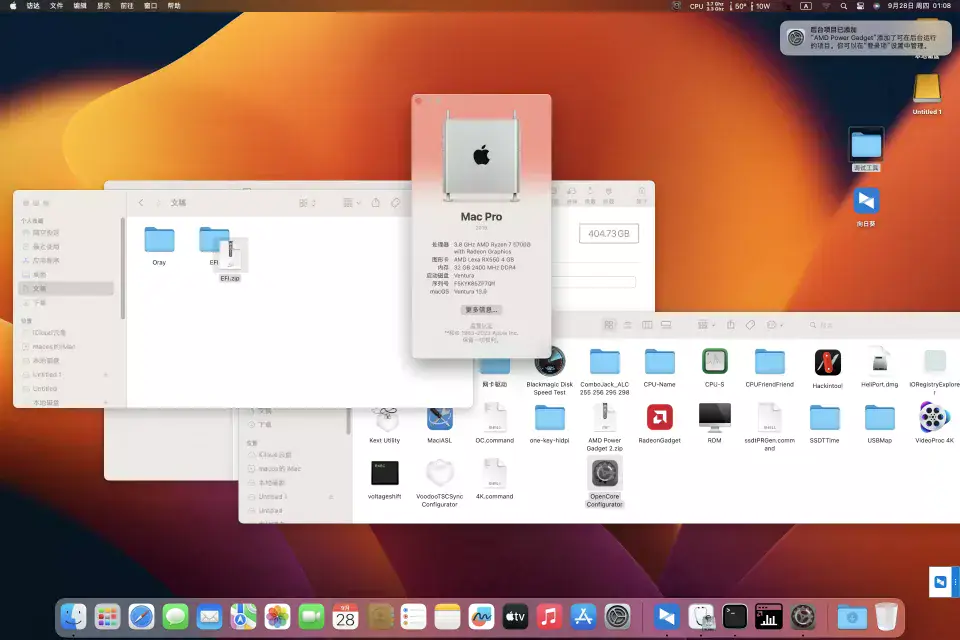The image size is (960, 640).
Task: Click the 更多信息 button in About window
Action: pyautogui.click(x=481, y=310)
